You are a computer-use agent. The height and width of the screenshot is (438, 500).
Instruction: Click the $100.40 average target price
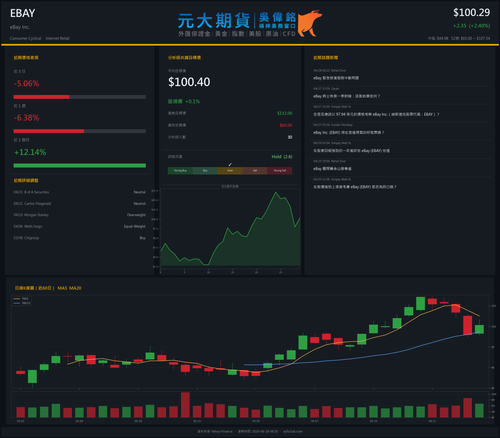pyautogui.click(x=189, y=82)
